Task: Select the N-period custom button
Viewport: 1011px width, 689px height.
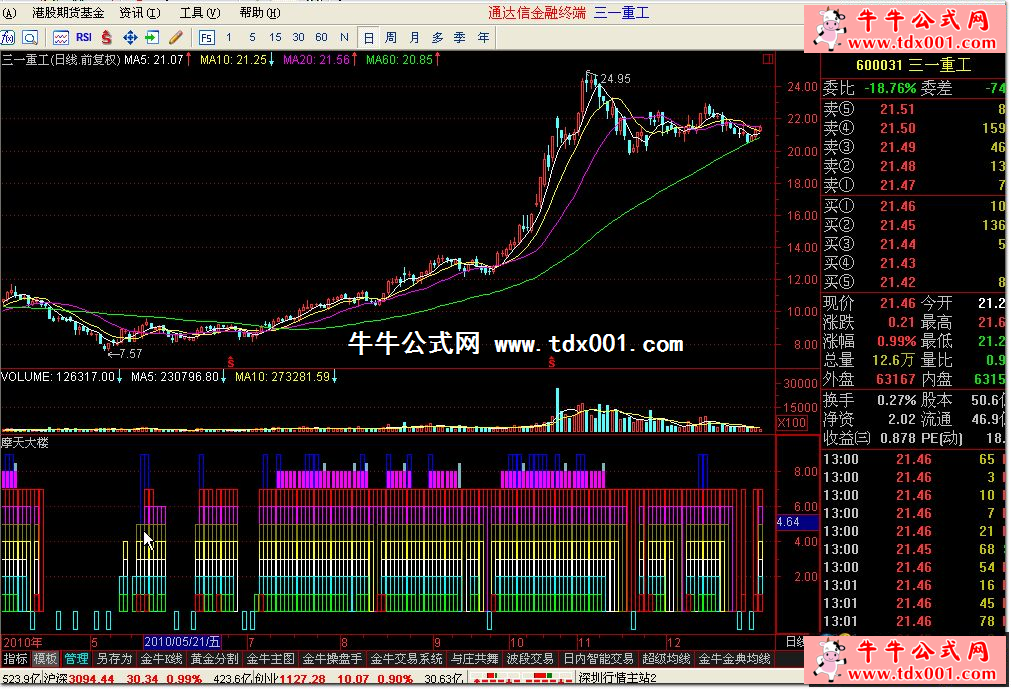Action: [x=344, y=37]
